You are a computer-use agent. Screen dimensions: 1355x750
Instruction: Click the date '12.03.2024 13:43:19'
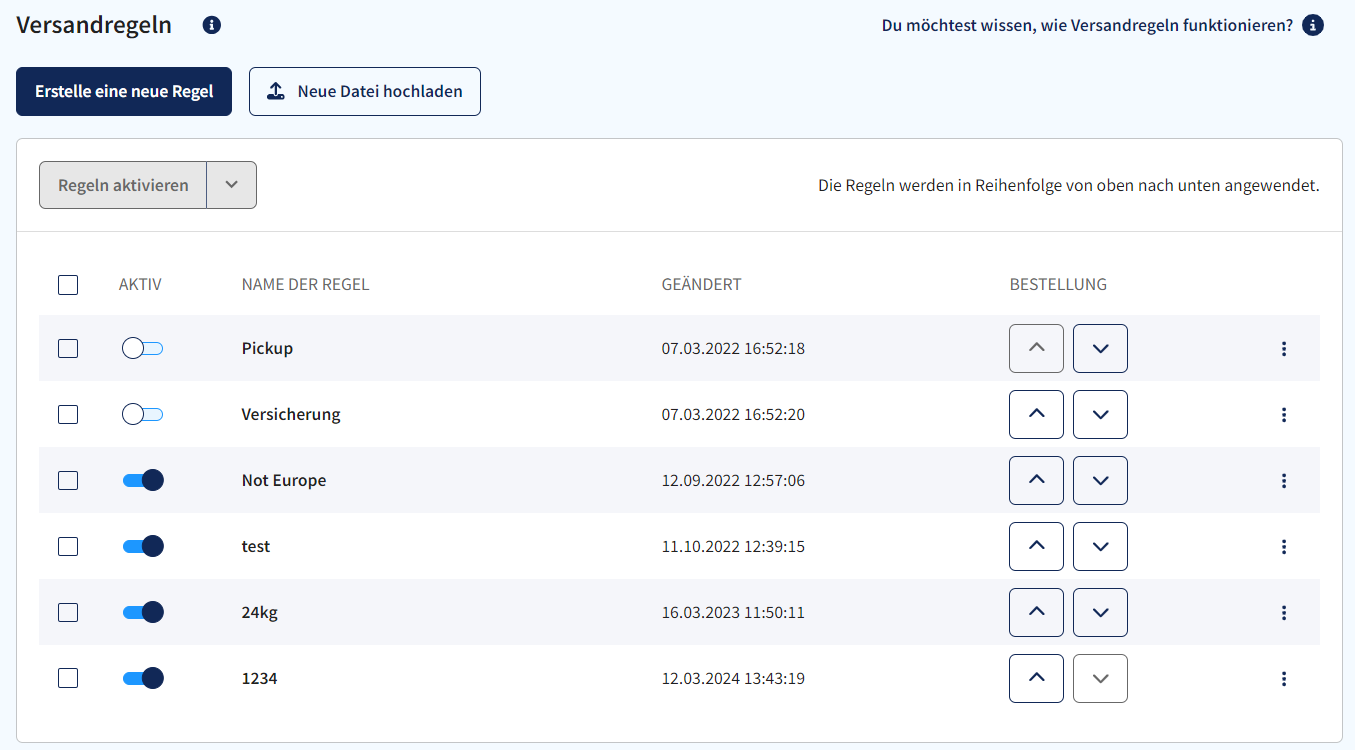click(733, 679)
